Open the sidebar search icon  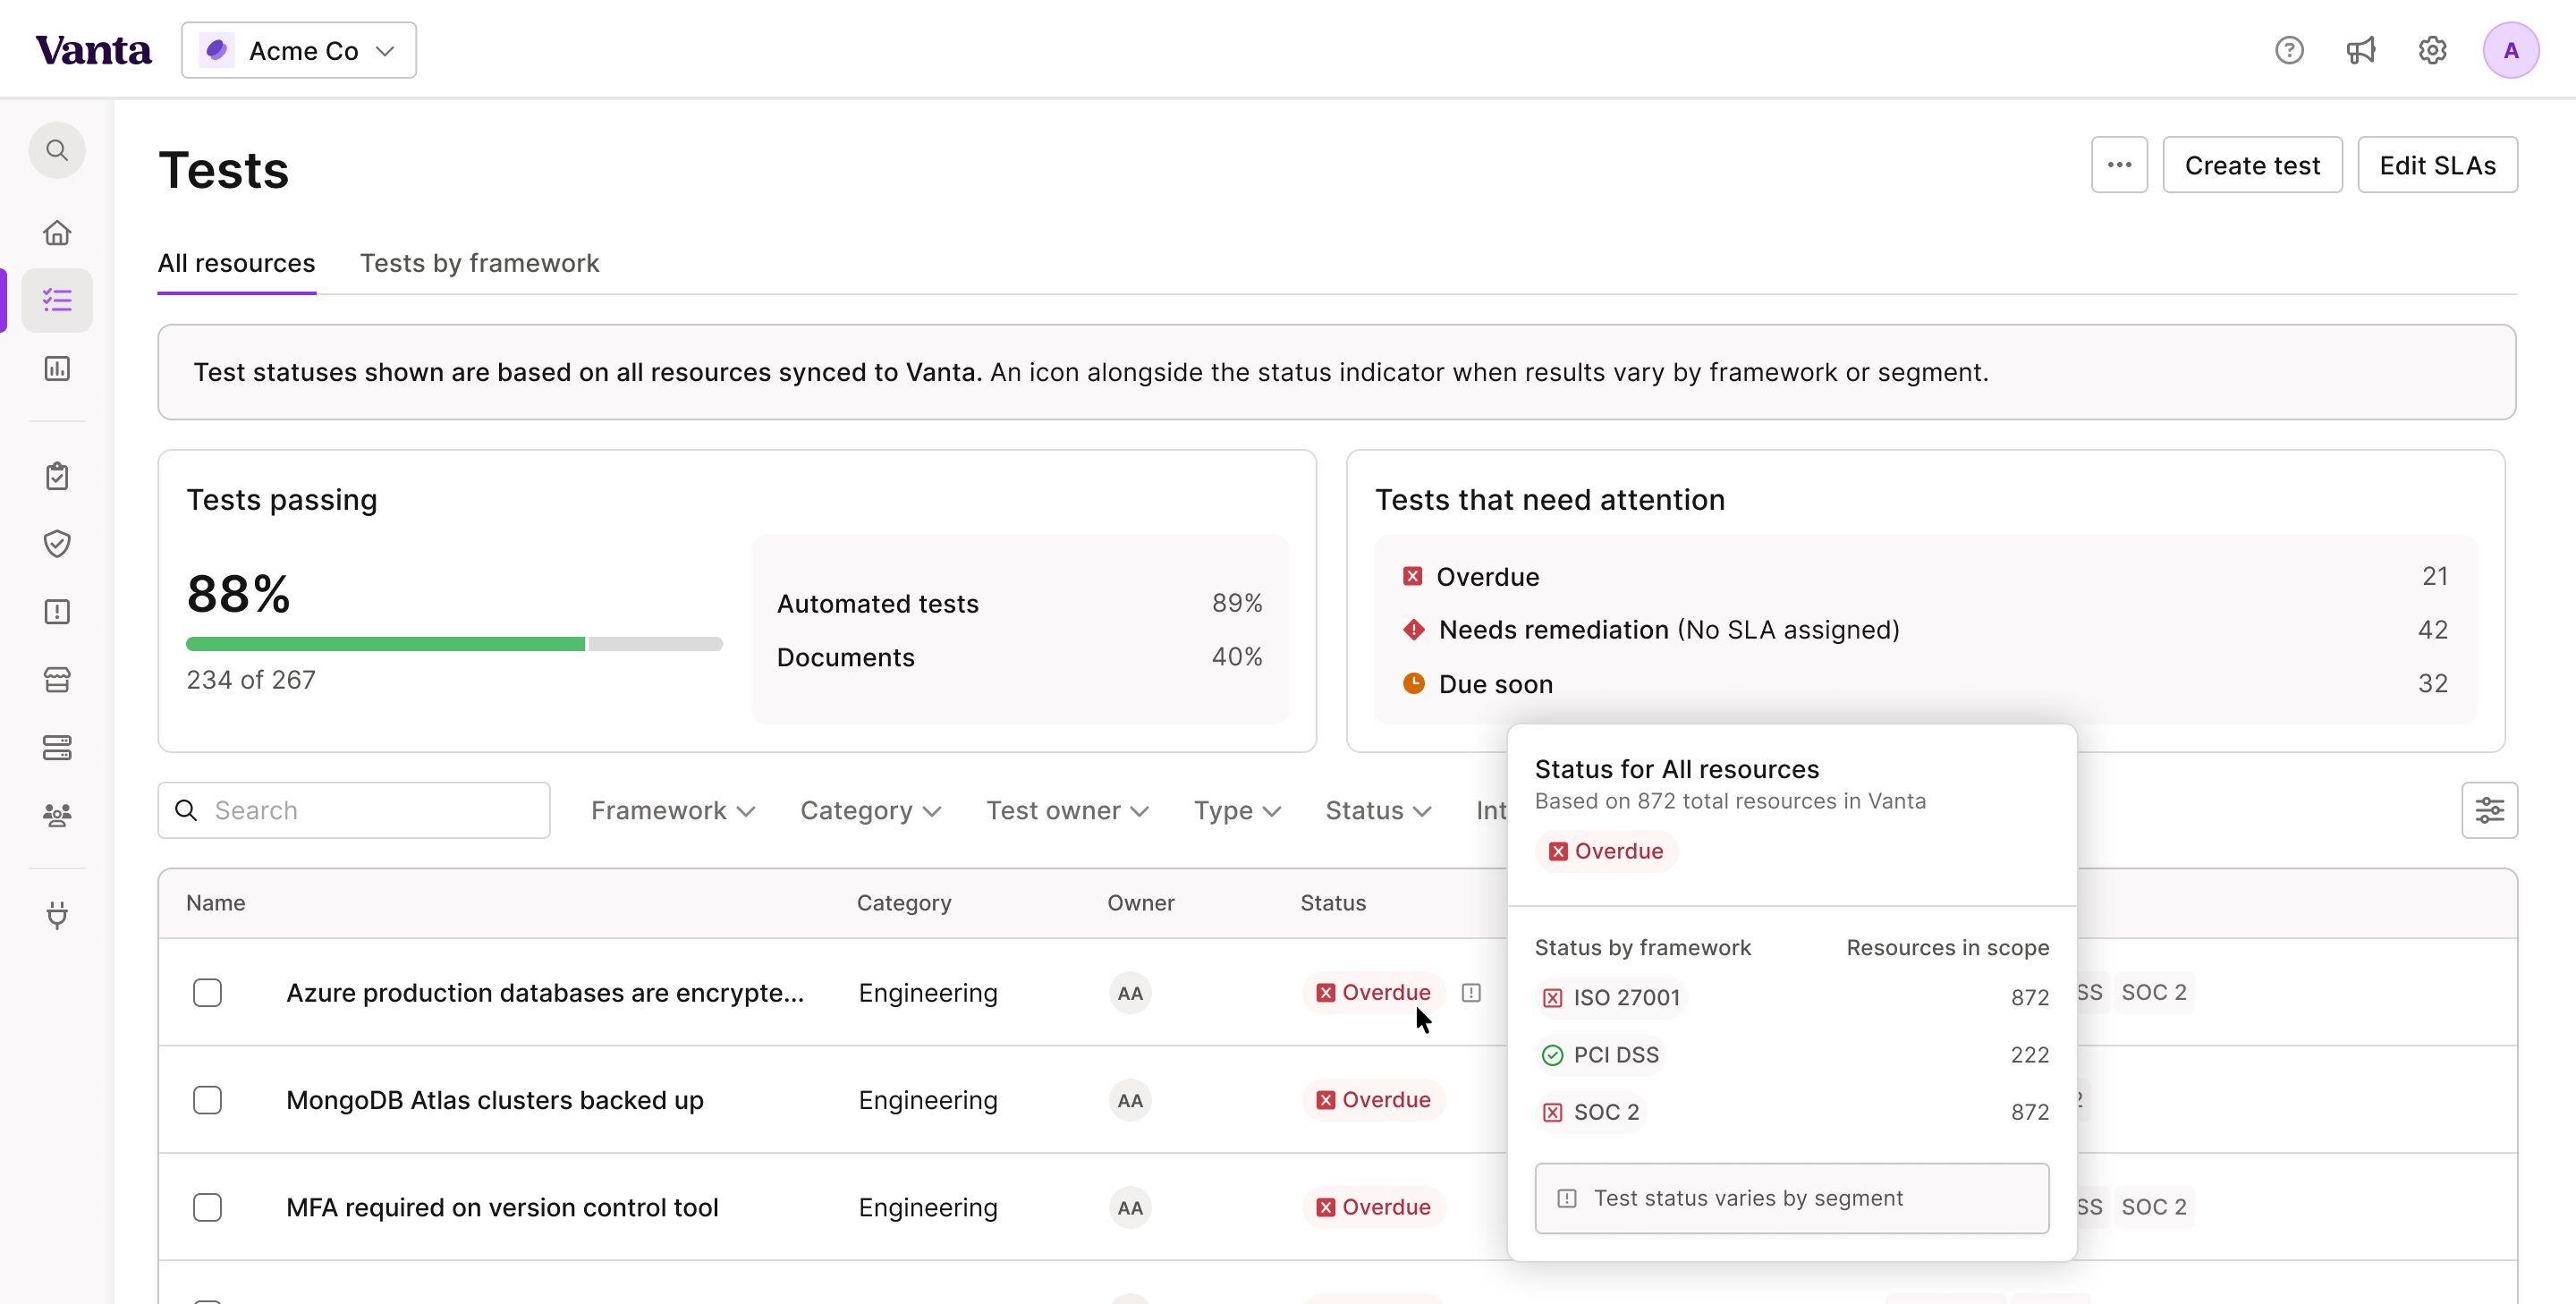point(57,150)
